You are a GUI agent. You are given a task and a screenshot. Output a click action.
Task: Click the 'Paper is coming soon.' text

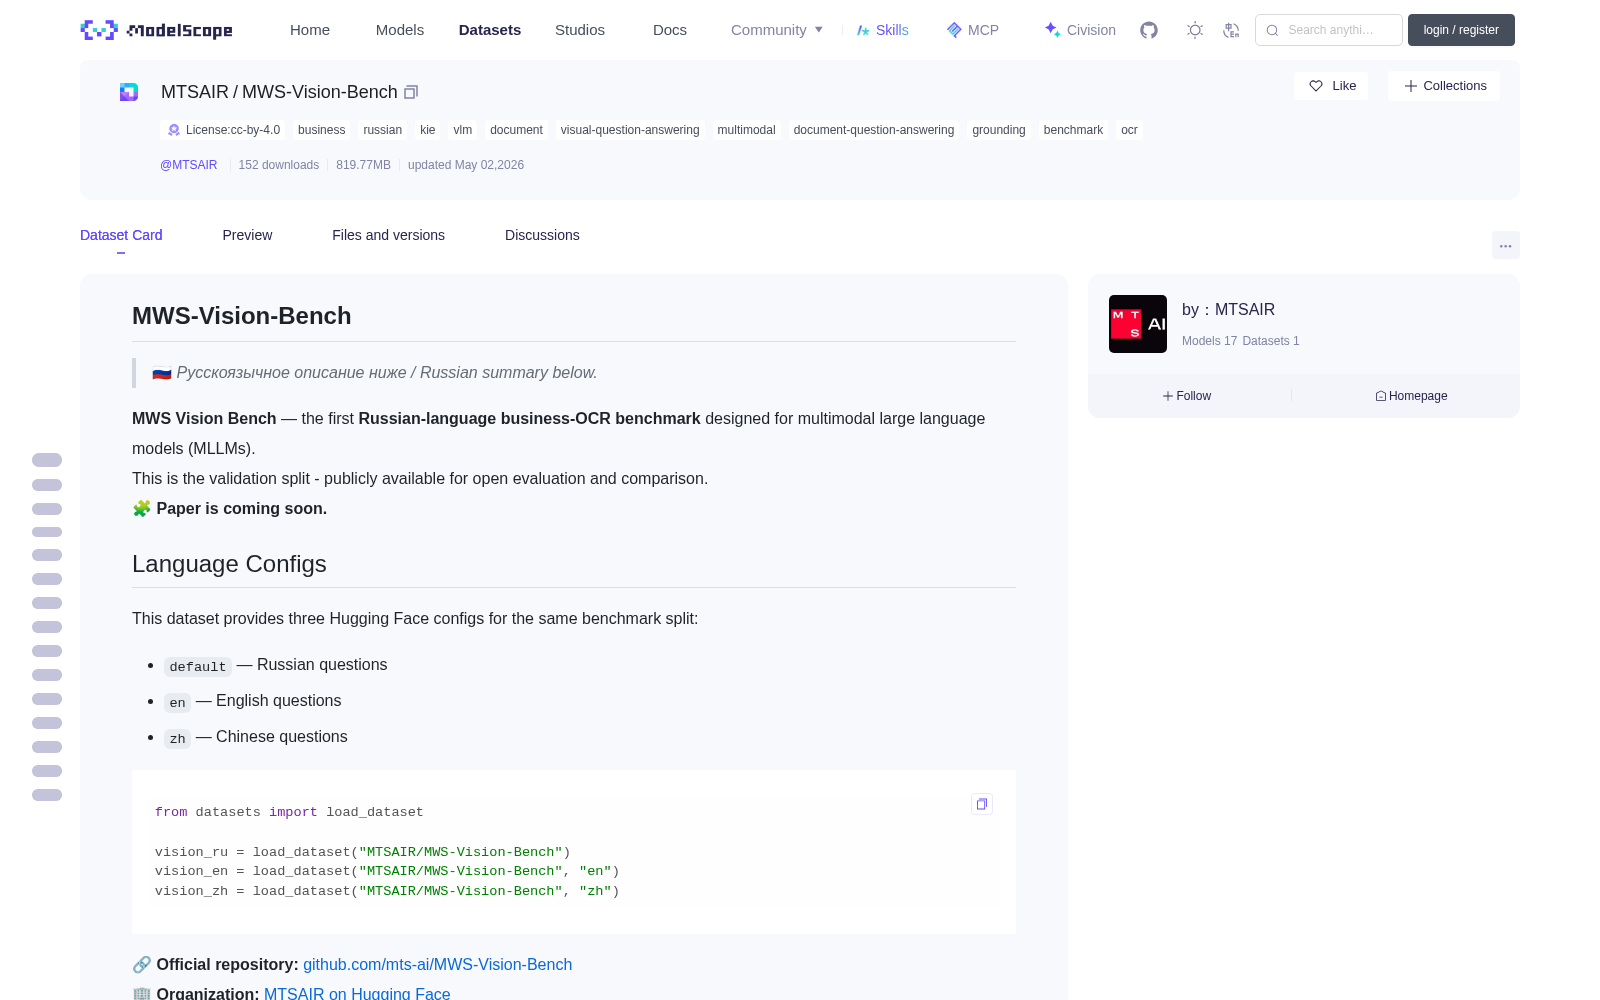coord(241,509)
